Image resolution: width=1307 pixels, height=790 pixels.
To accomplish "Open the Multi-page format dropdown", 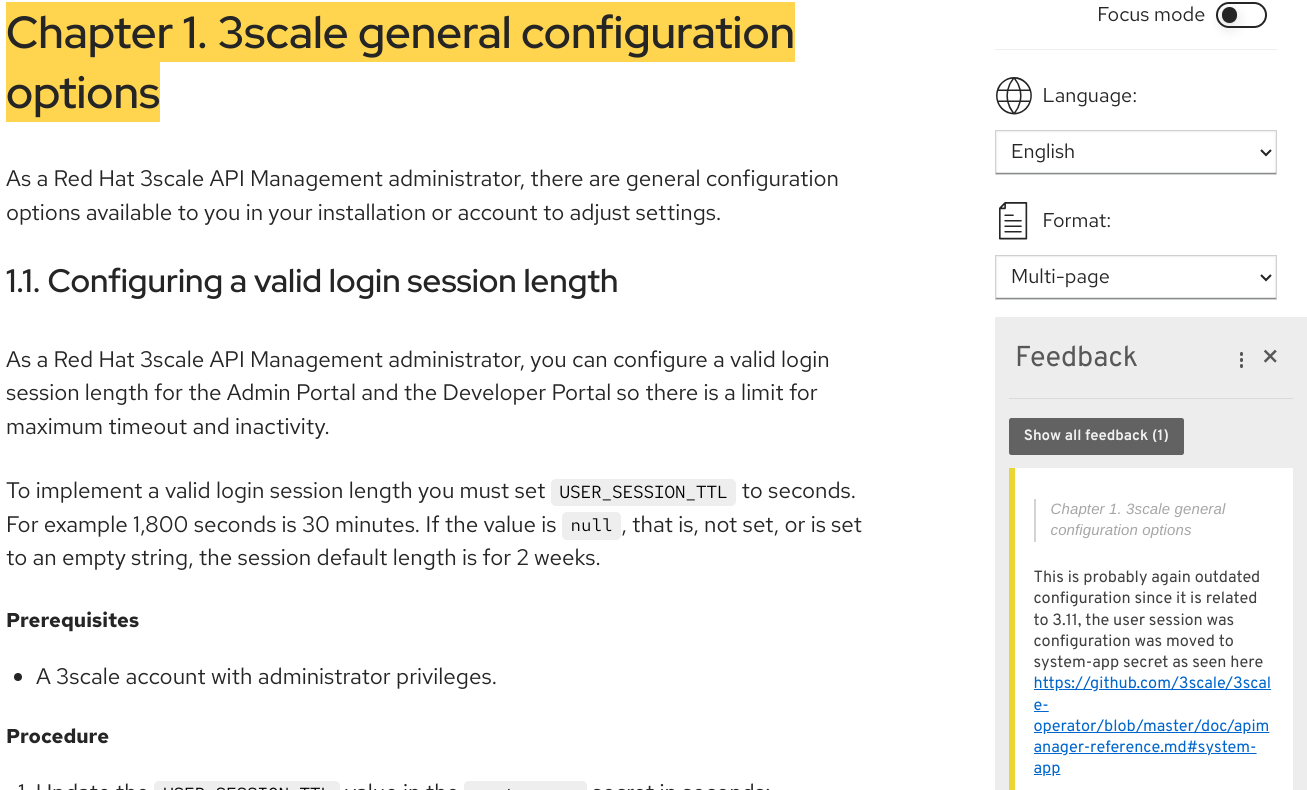I will [1135, 277].
